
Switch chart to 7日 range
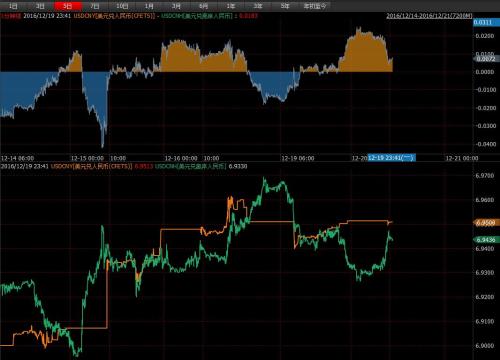(95, 6)
